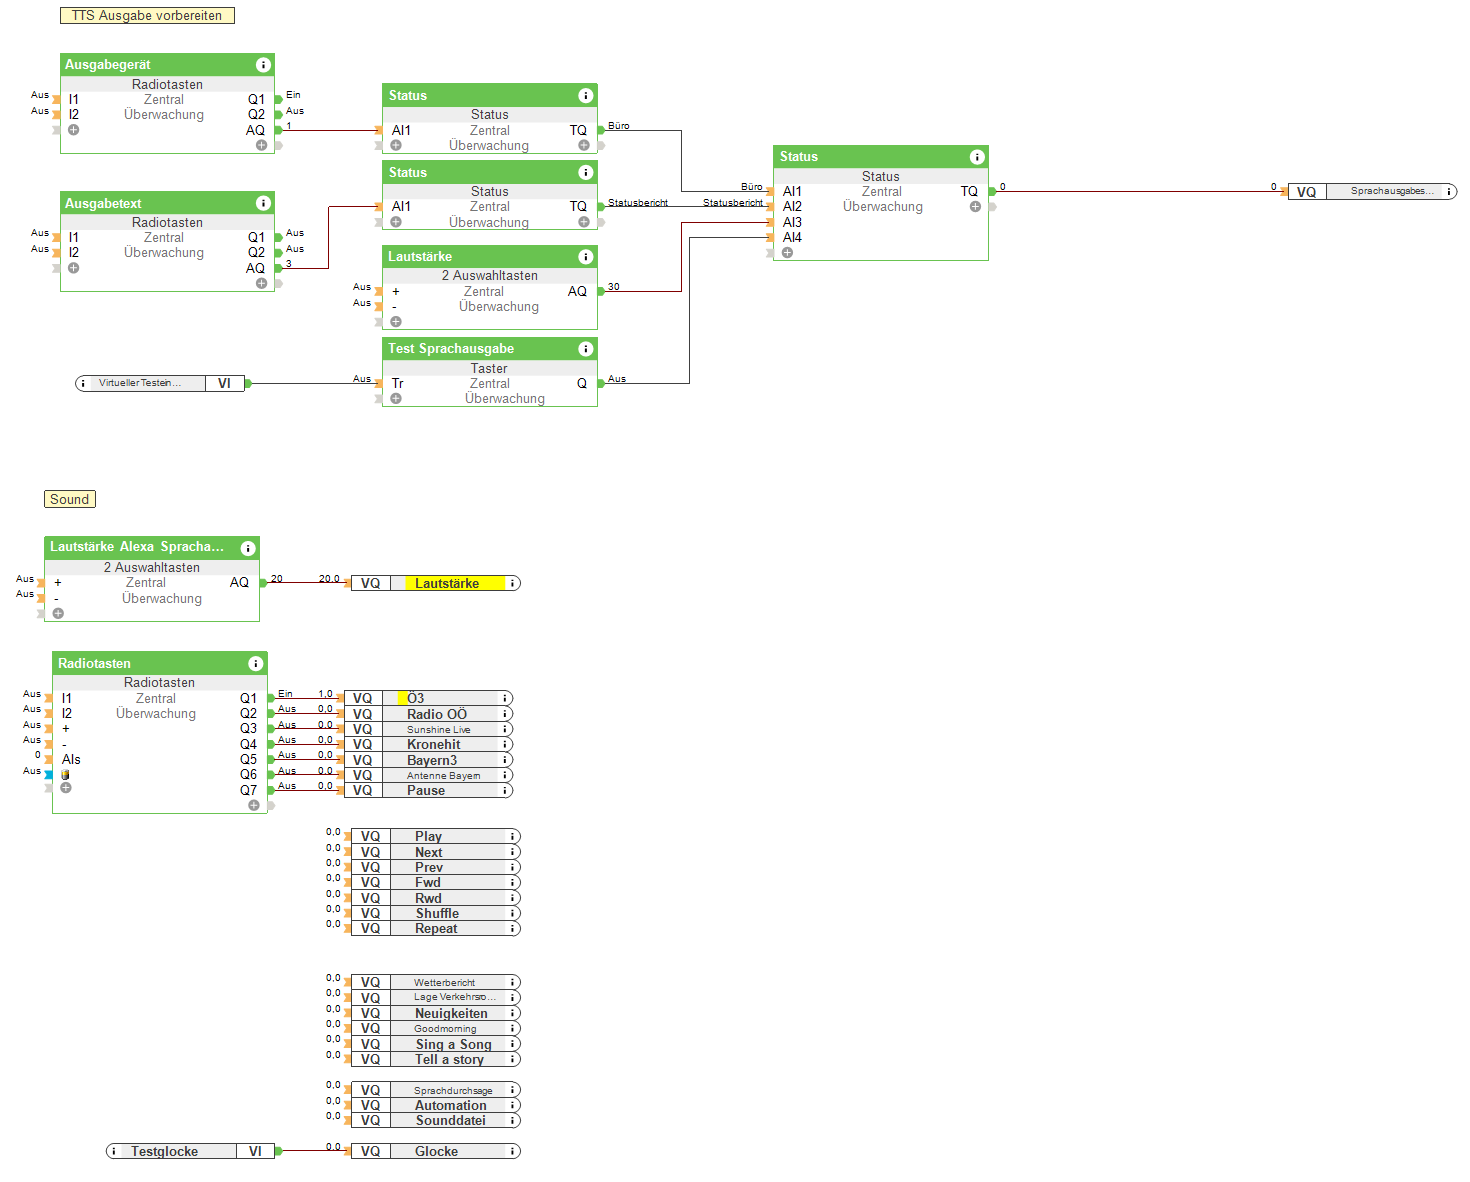
Task: Select the Sing a Song virtual output
Action: tap(436, 1044)
